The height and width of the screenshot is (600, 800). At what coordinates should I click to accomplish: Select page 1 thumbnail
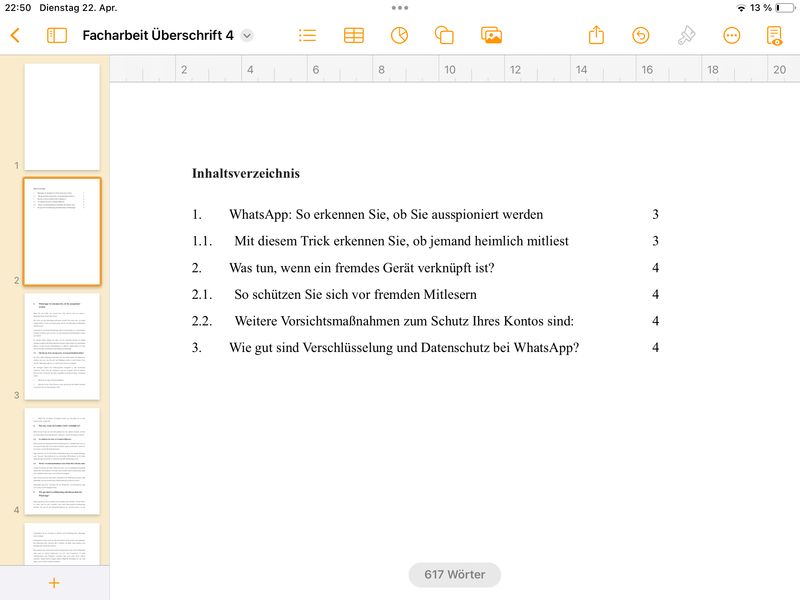coord(62,117)
